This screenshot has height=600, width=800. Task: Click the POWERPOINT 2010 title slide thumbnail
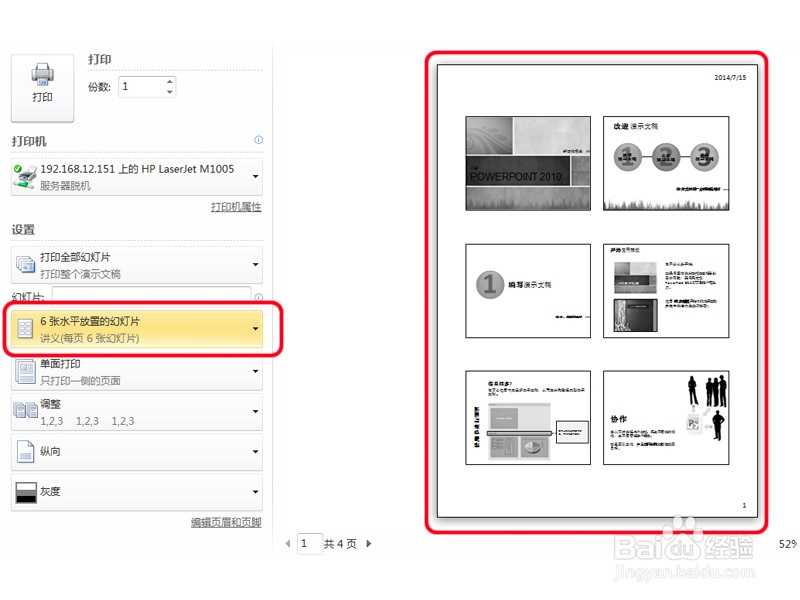[x=528, y=163]
